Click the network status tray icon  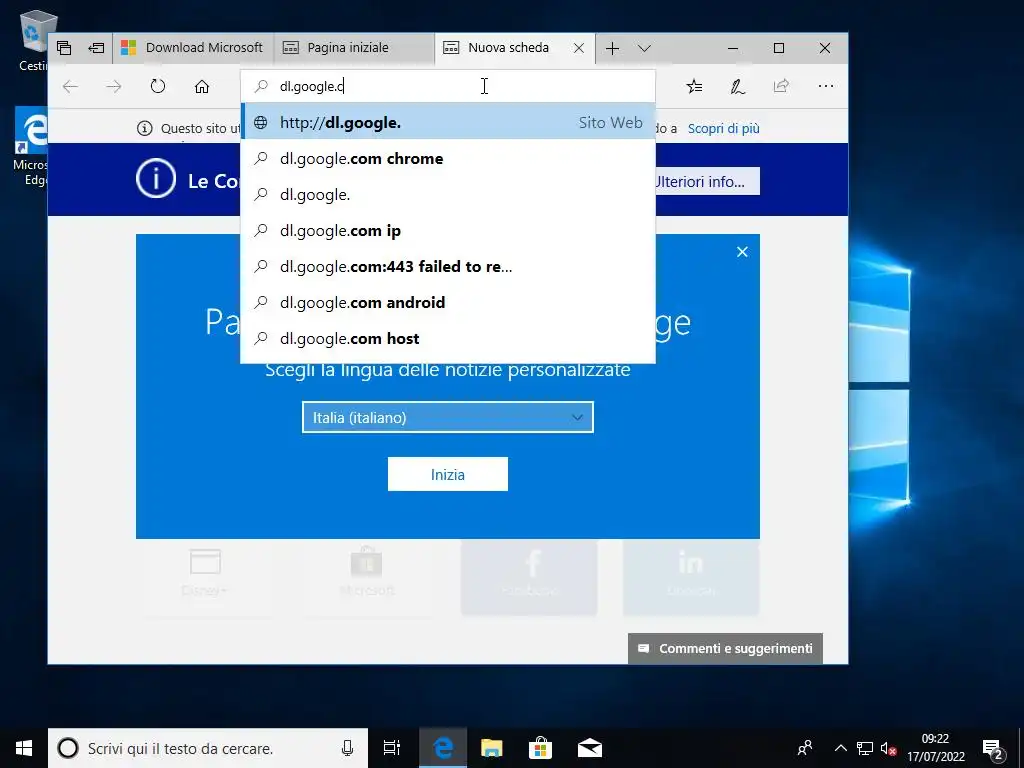(x=865, y=748)
